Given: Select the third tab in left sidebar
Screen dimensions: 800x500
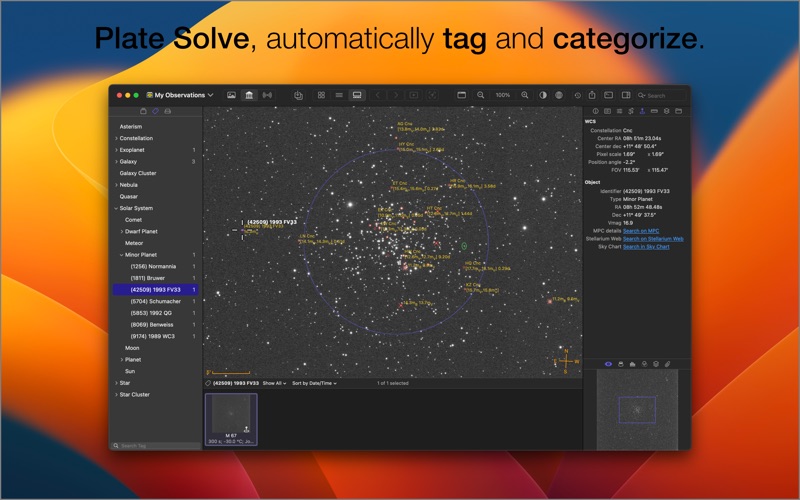Looking at the screenshot, I should tap(167, 111).
